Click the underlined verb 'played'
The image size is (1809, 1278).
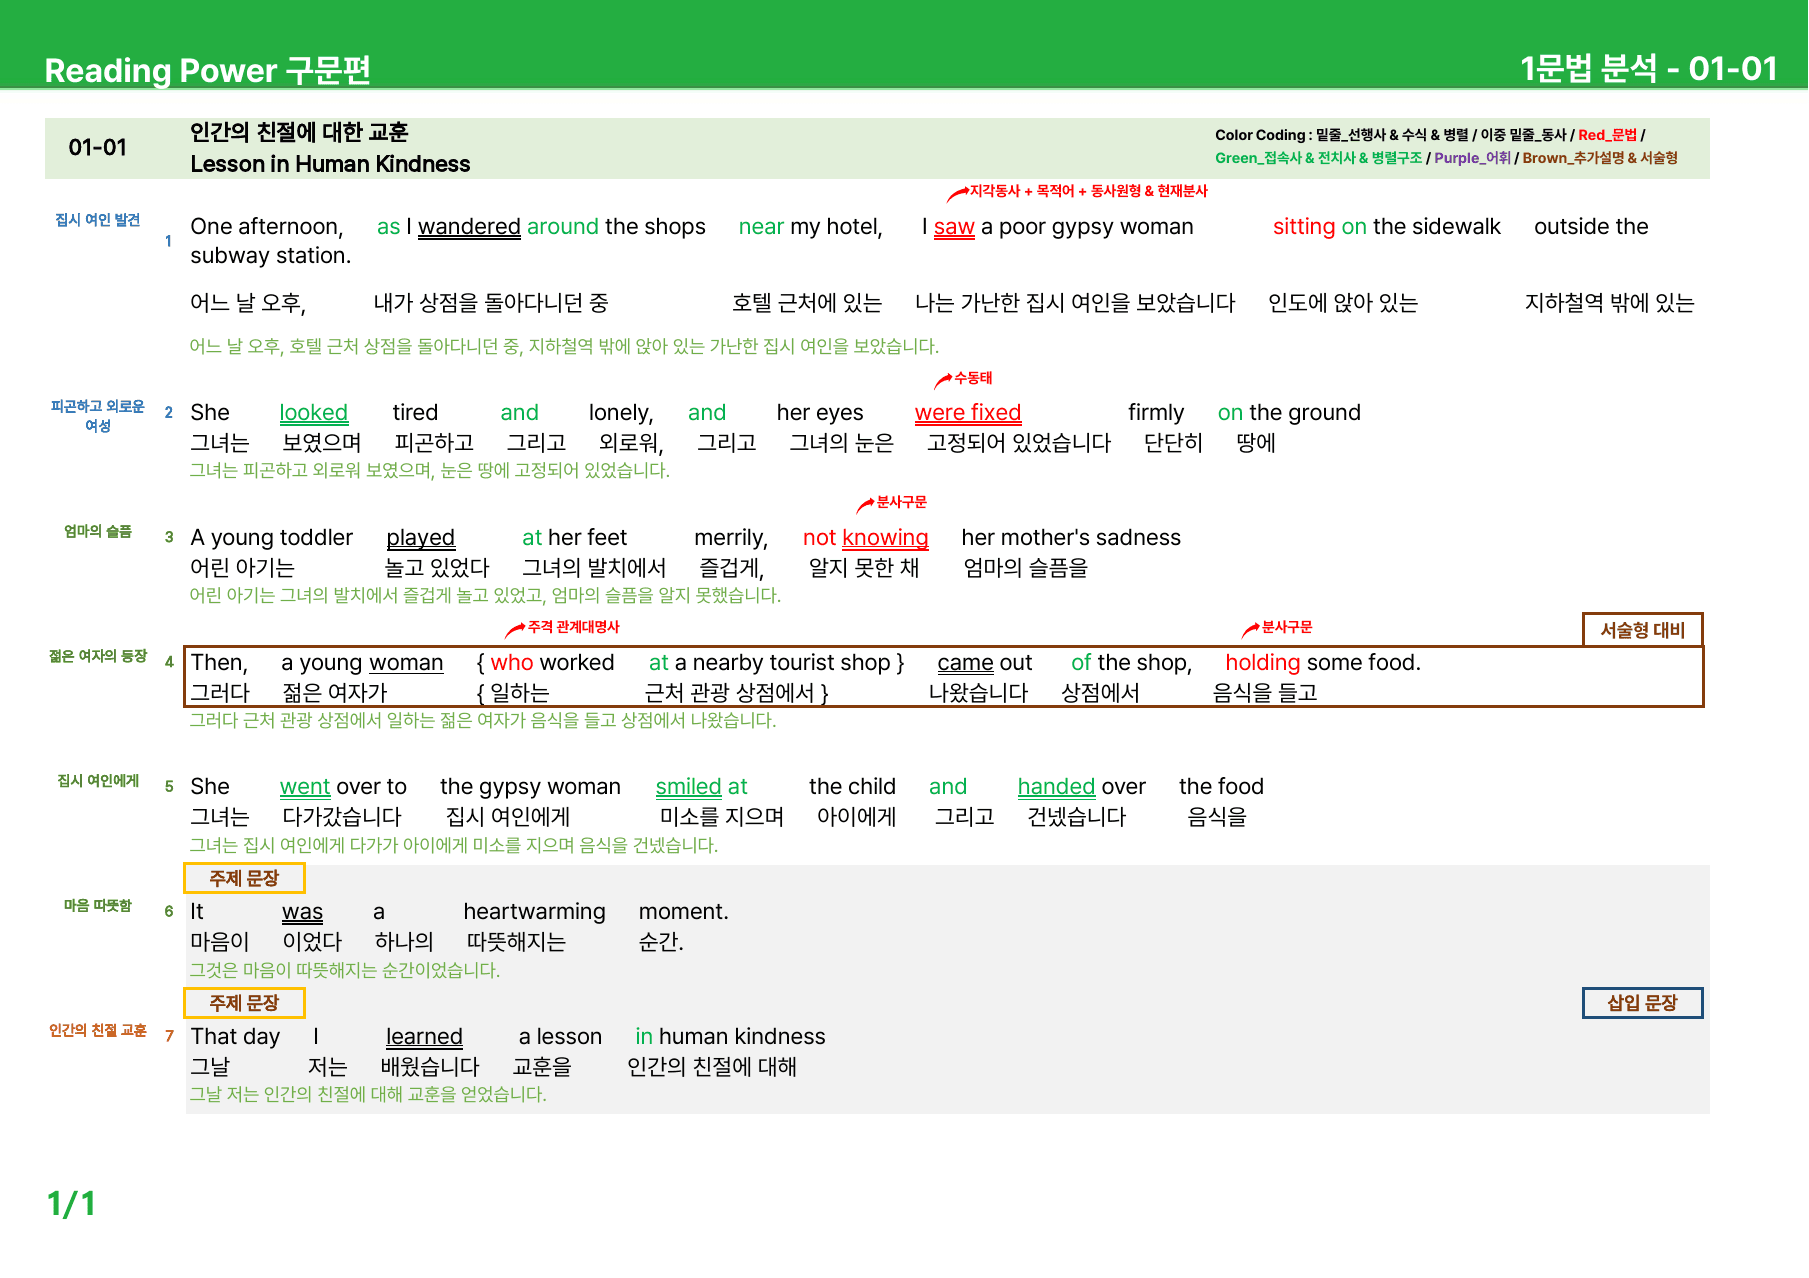pos(421,538)
